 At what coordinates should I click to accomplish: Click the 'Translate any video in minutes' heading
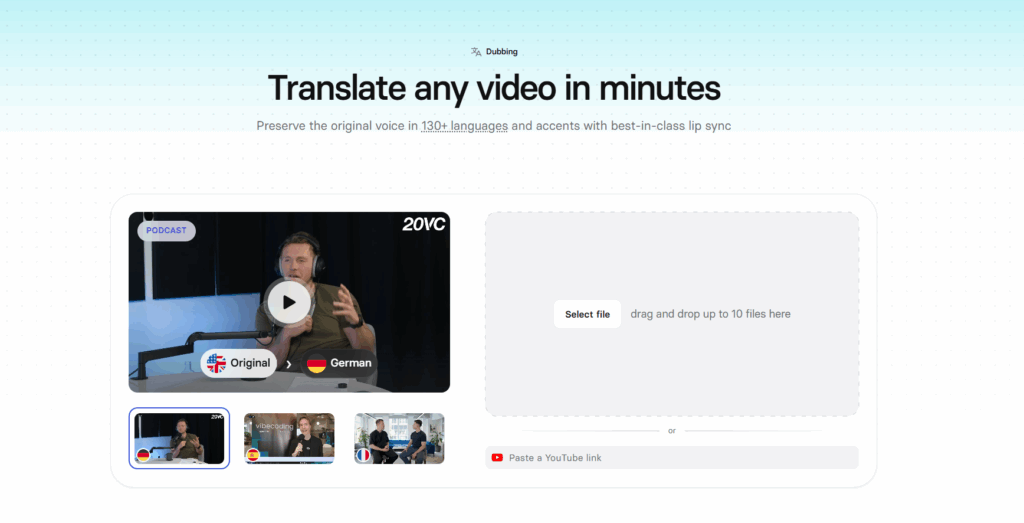coord(494,87)
